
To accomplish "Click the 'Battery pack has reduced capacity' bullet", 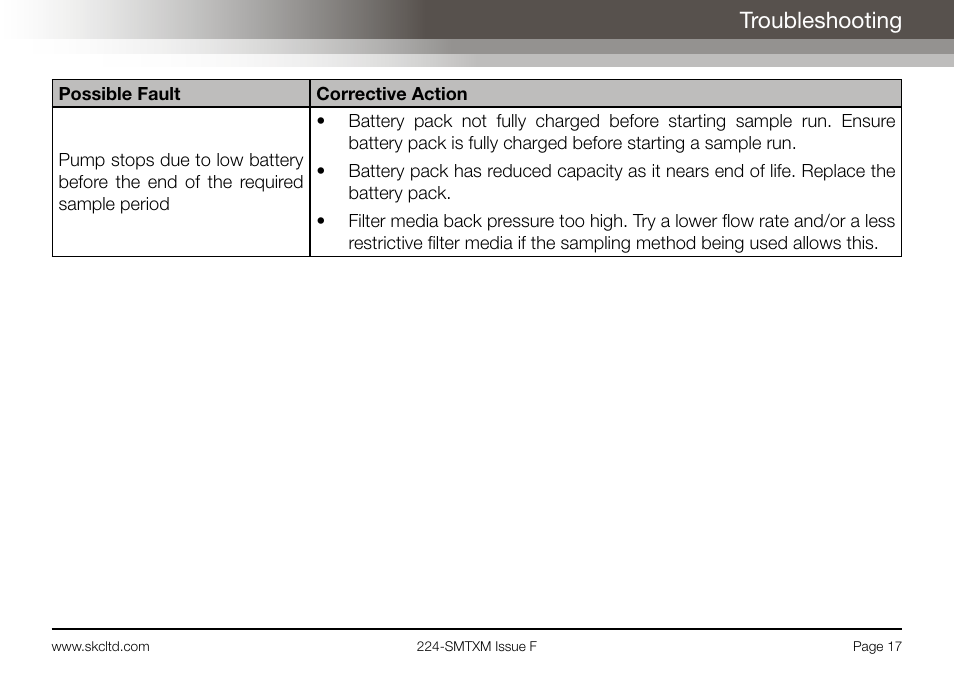I will click(x=606, y=182).
